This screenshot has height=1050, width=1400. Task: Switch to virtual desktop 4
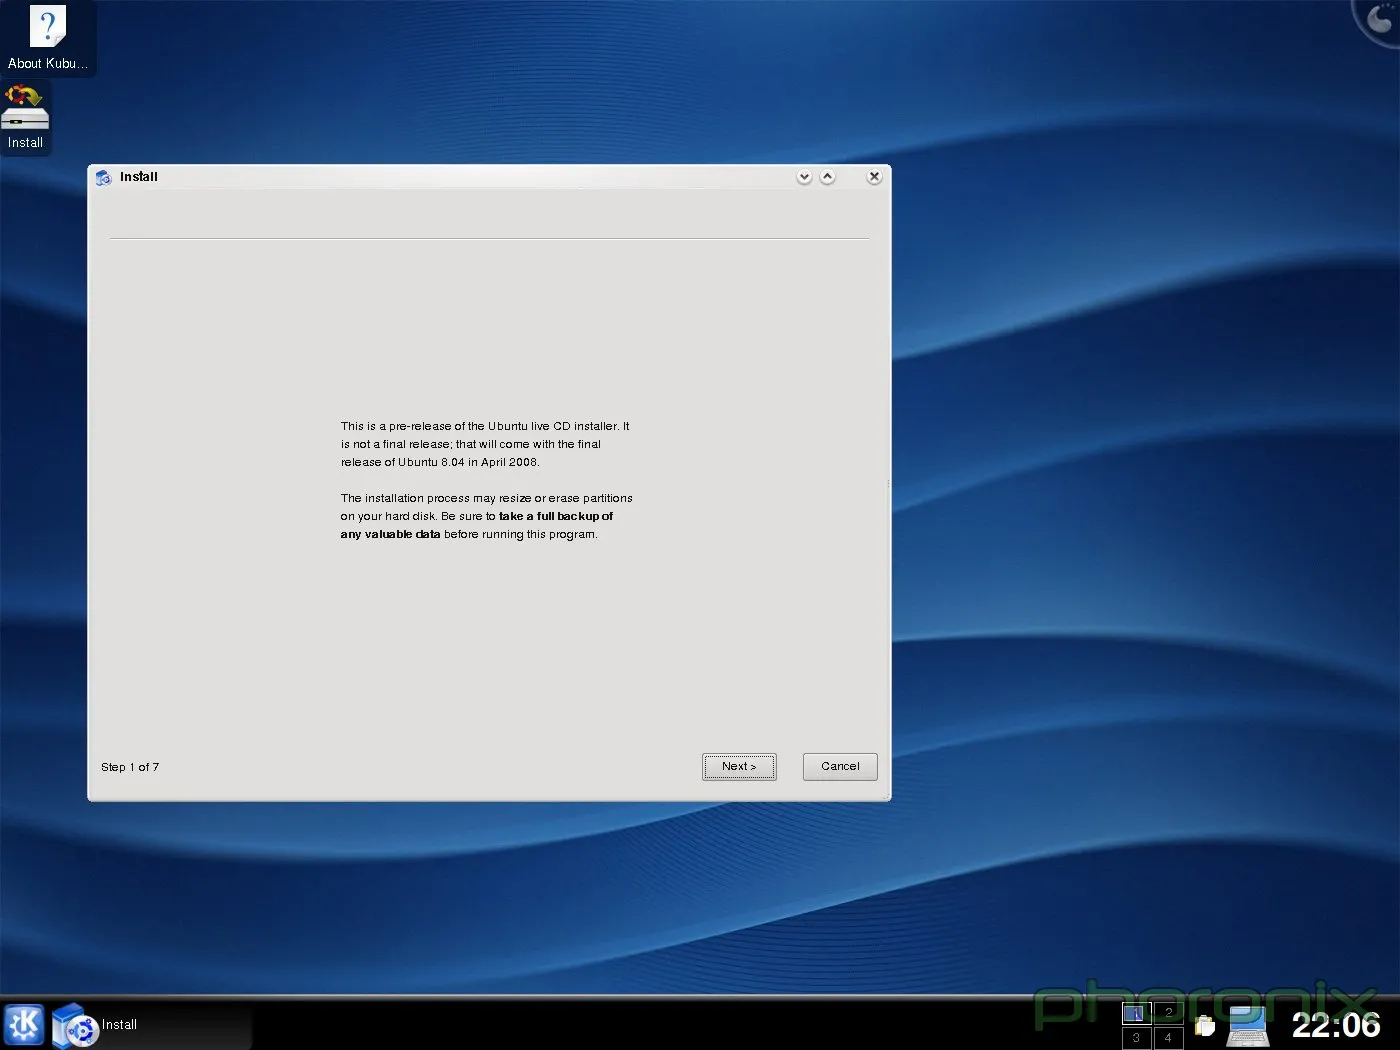[x=1169, y=1038]
